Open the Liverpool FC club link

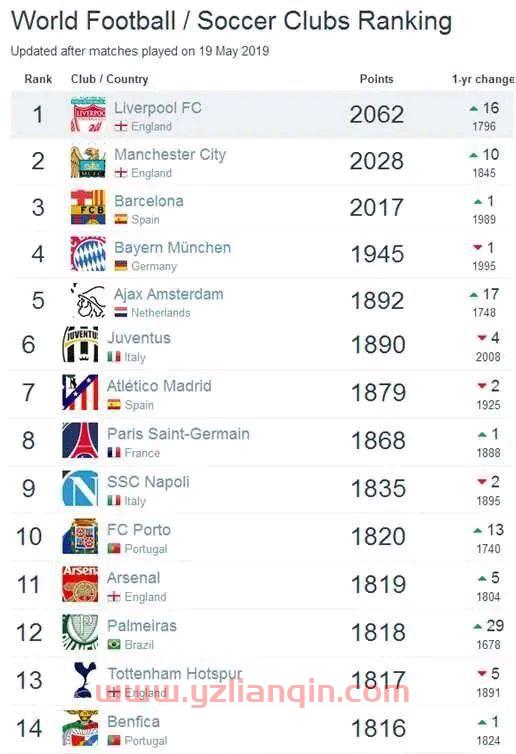(158, 108)
